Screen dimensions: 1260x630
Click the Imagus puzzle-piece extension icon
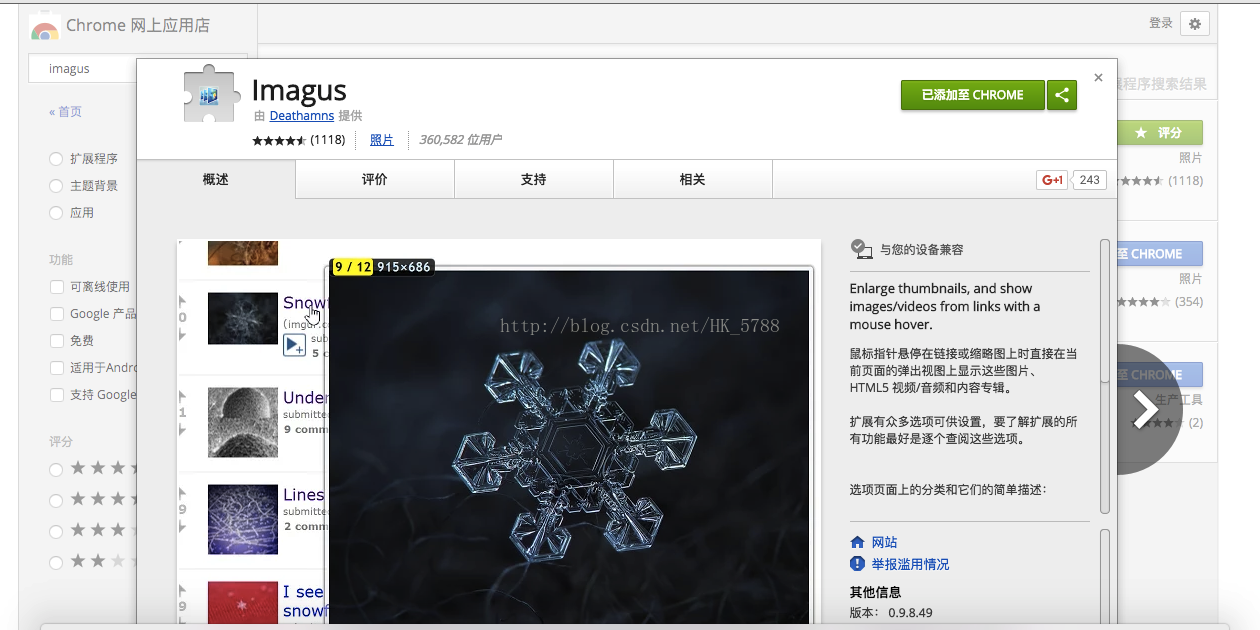click(211, 94)
